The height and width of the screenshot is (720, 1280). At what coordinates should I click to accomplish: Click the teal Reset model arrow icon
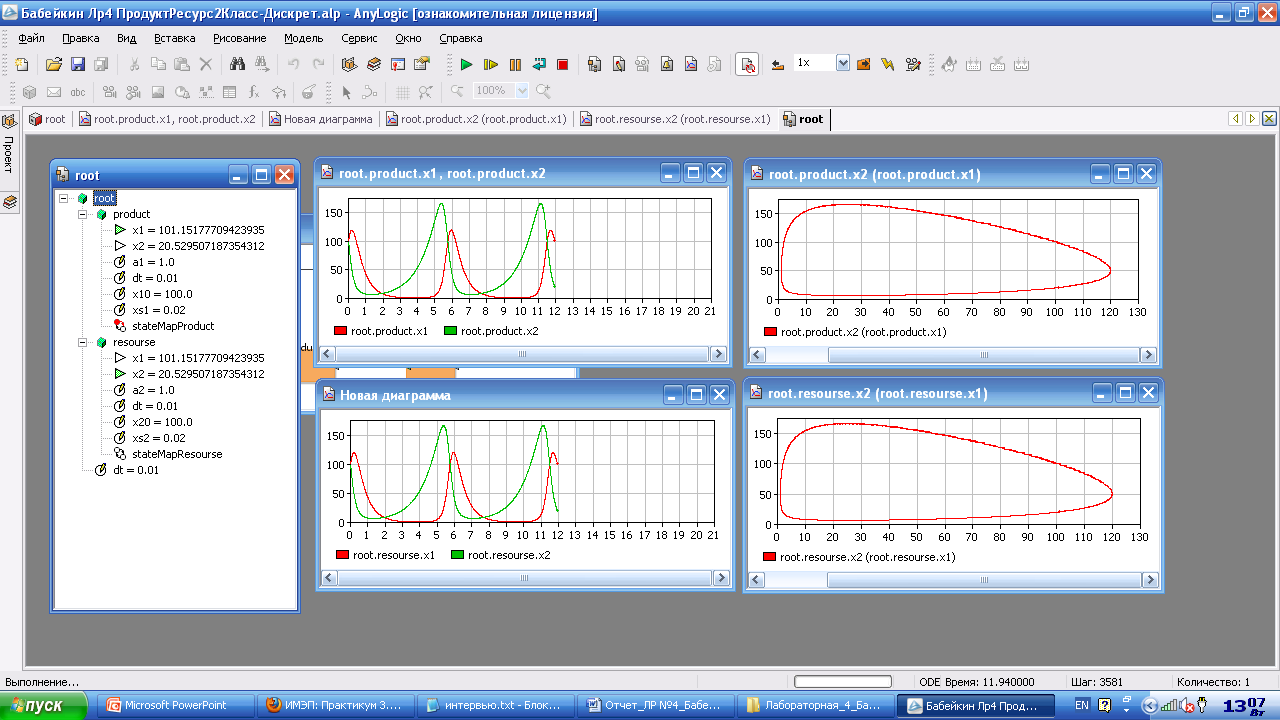539,64
